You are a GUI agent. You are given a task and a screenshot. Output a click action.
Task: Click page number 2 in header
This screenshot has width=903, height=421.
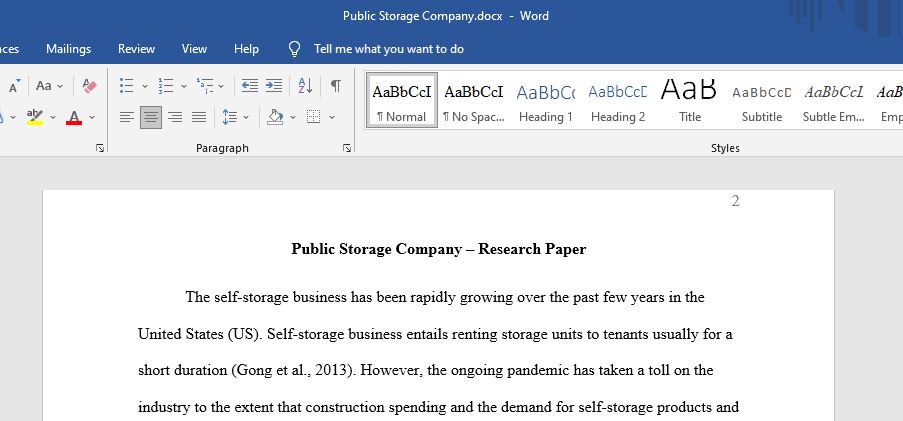735,201
